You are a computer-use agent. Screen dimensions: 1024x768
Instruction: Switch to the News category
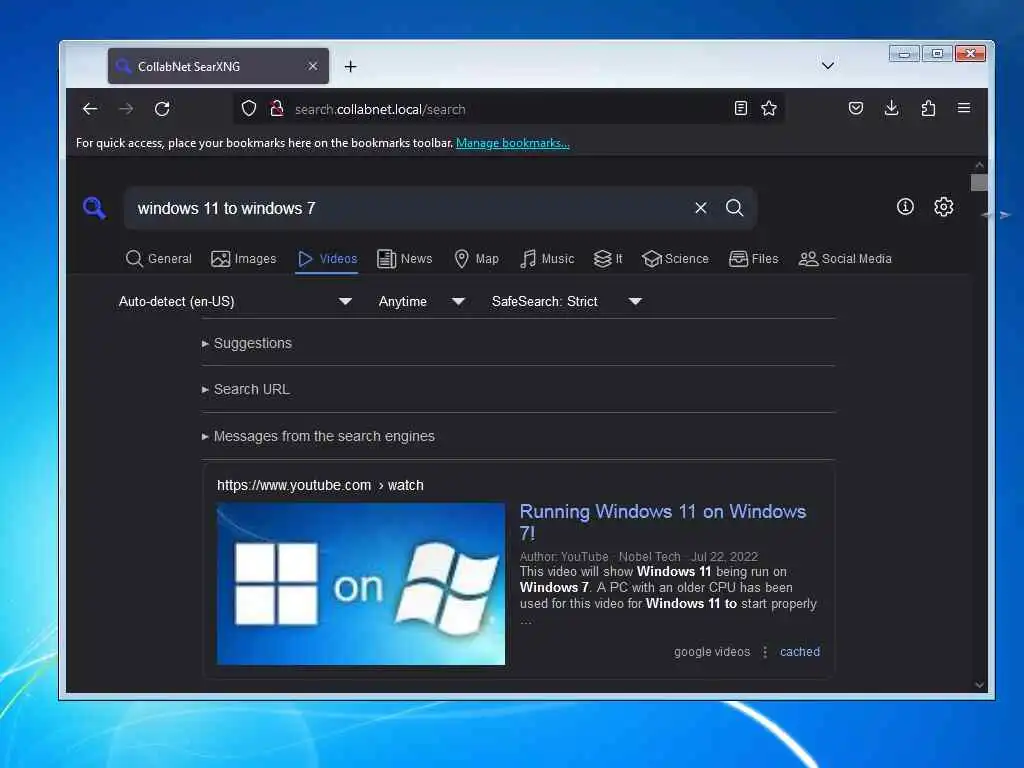point(405,259)
